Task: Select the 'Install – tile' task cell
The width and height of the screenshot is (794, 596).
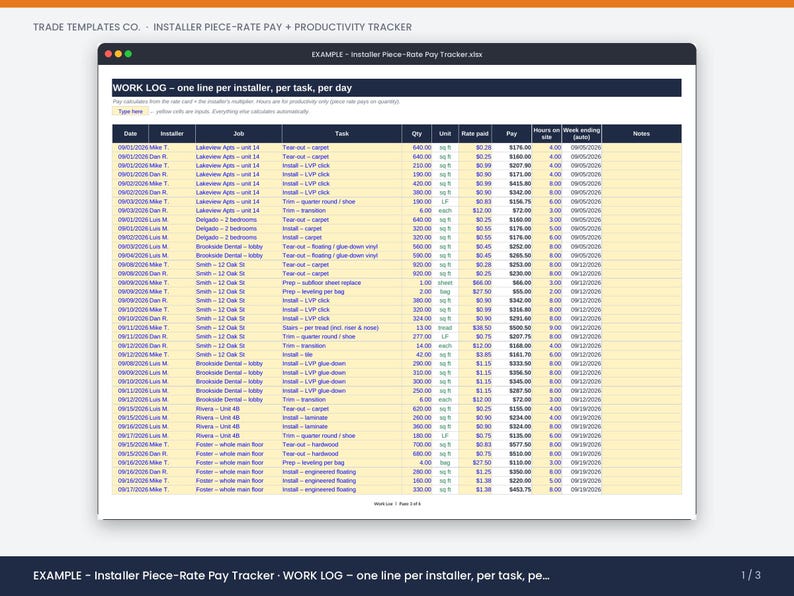Action: pyautogui.click(x=342, y=354)
